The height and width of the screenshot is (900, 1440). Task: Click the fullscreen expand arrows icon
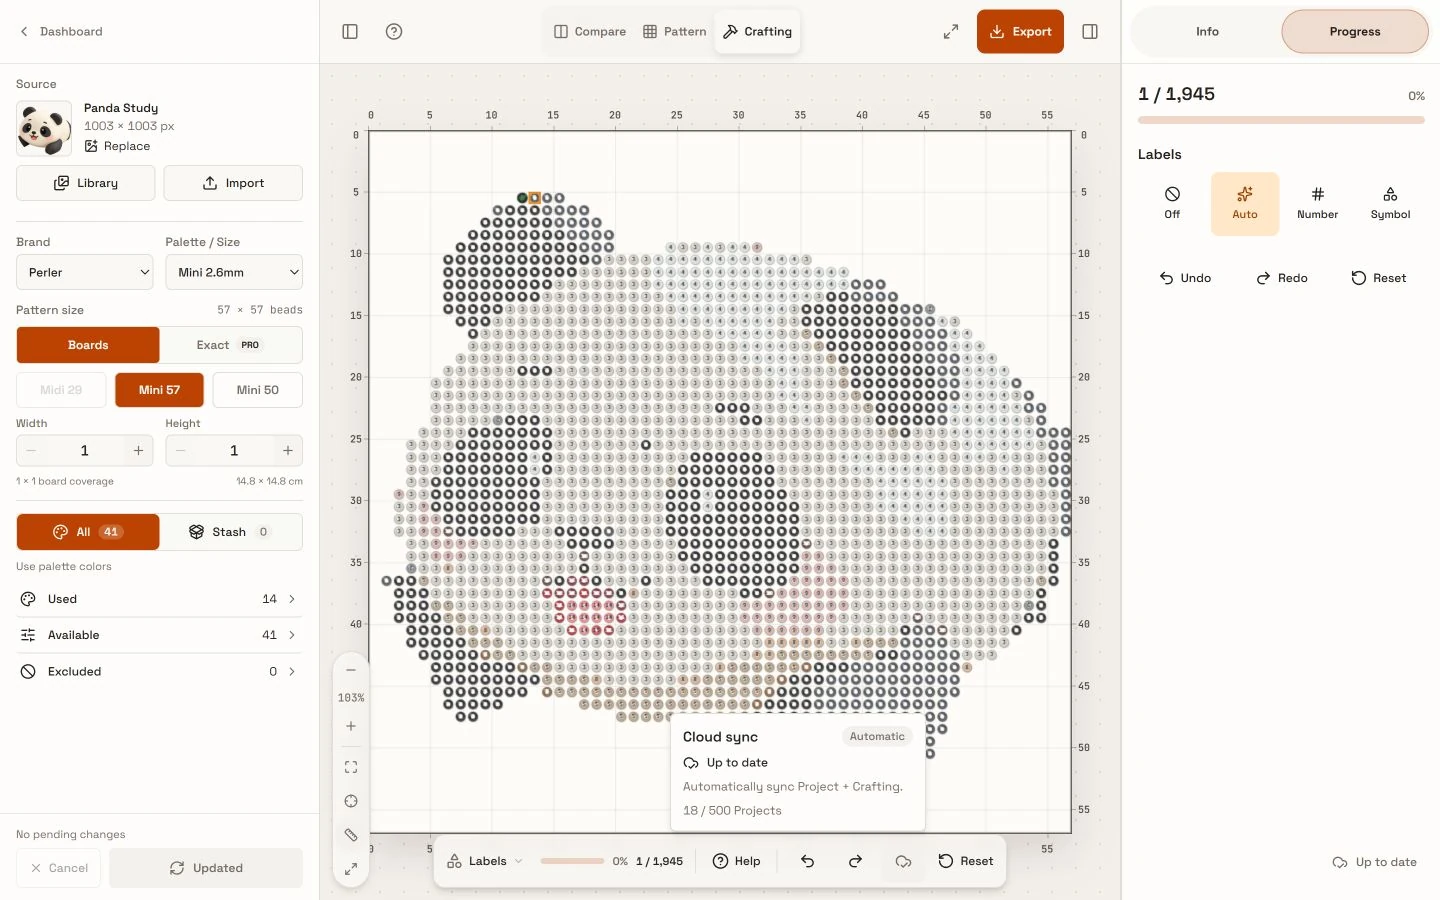[x=951, y=32]
